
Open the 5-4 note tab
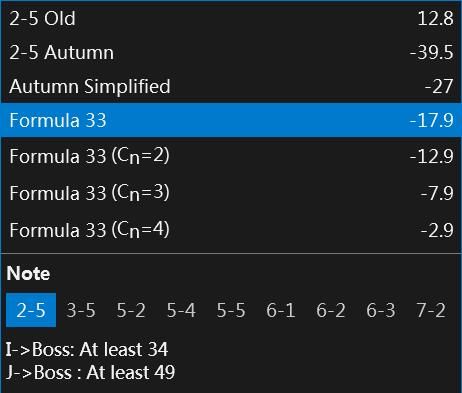point(181,310)
